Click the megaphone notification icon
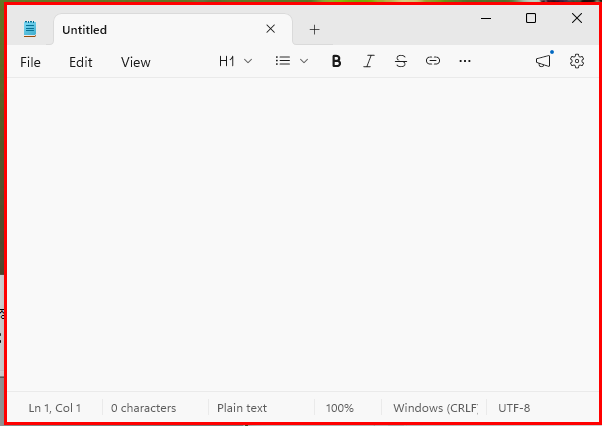Screen dimensions: 602x426 (543, 61)
